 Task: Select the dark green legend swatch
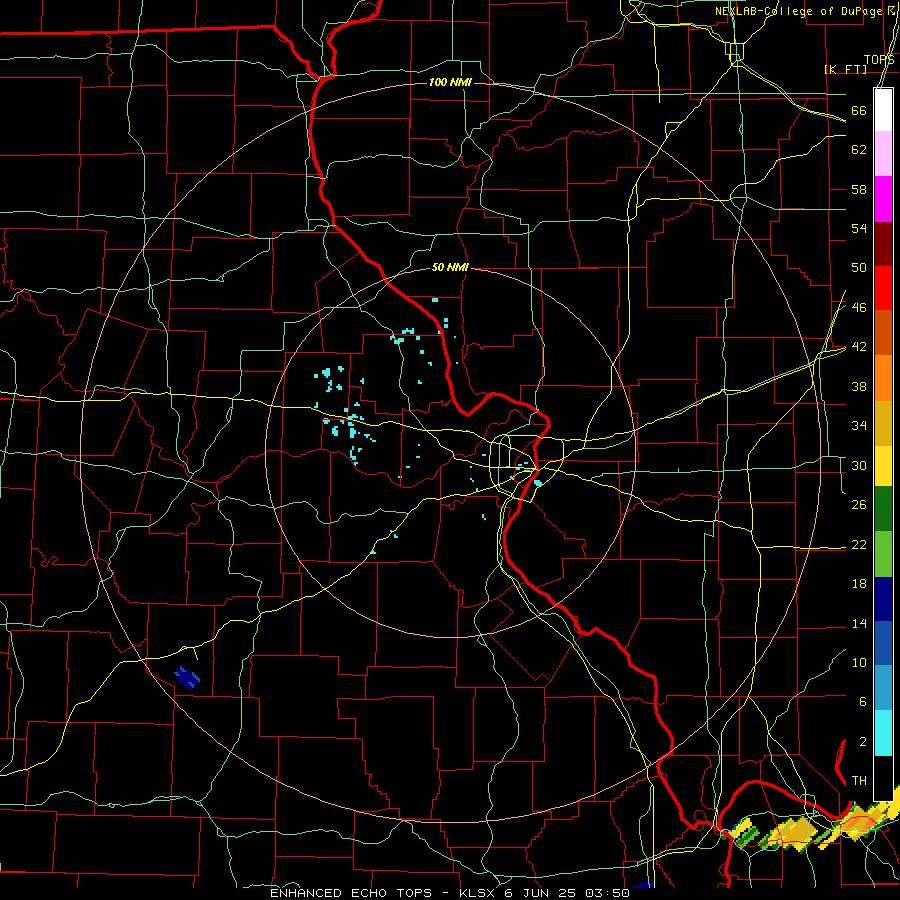click(883, 509)
